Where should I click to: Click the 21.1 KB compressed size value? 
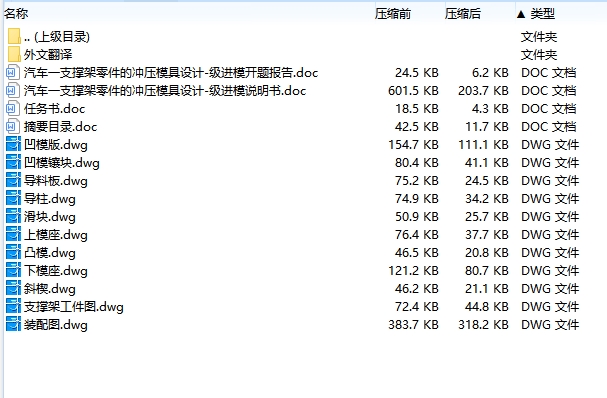tap(487, 288)
